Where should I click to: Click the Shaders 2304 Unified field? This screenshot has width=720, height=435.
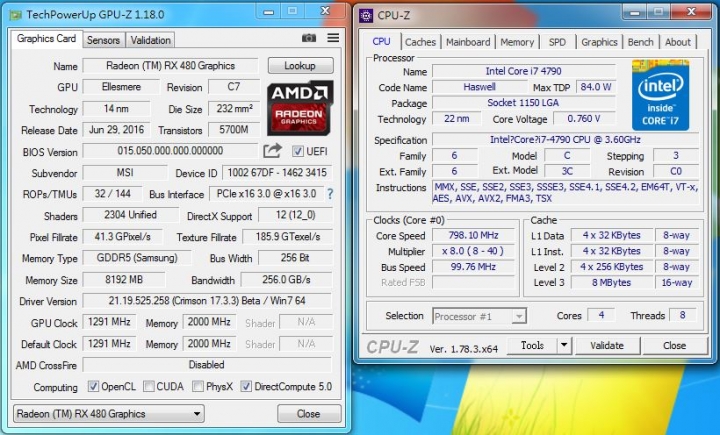point(130,215)
